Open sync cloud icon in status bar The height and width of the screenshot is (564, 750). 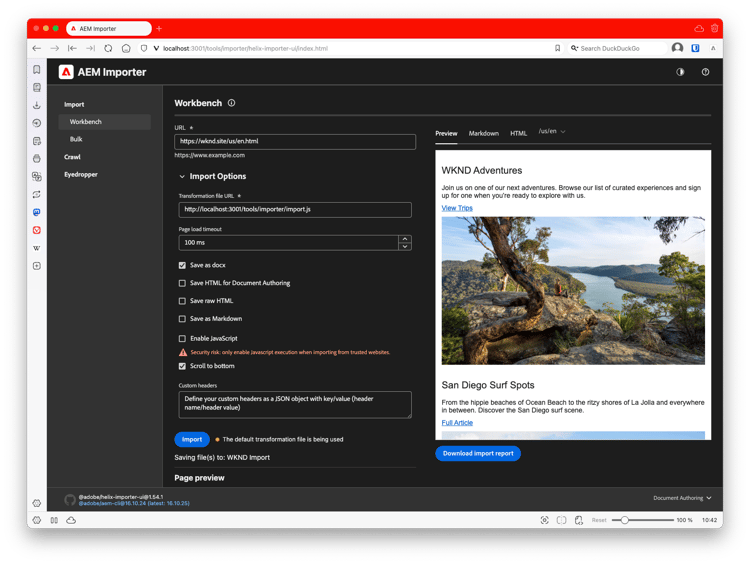coord(71,520)
